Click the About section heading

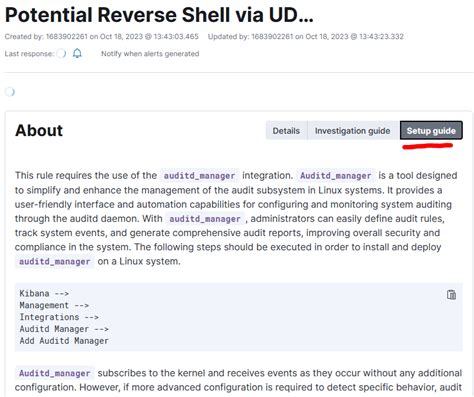coord(39,130)
